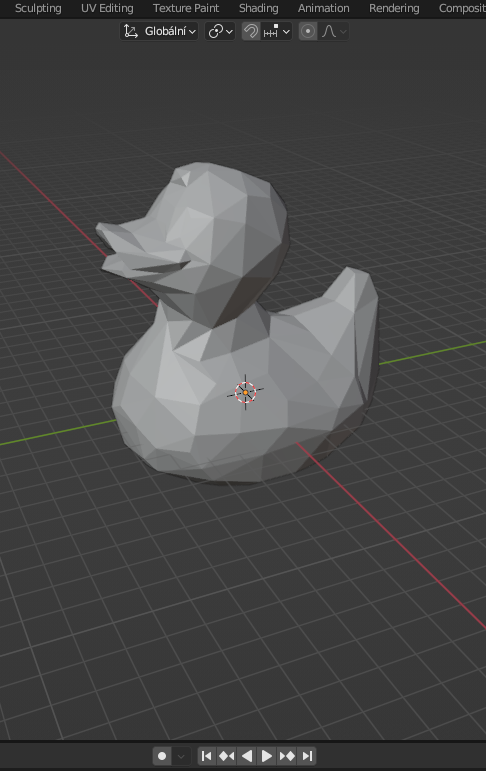
Task: Jump to the previous keyframe
Action: 227,756
